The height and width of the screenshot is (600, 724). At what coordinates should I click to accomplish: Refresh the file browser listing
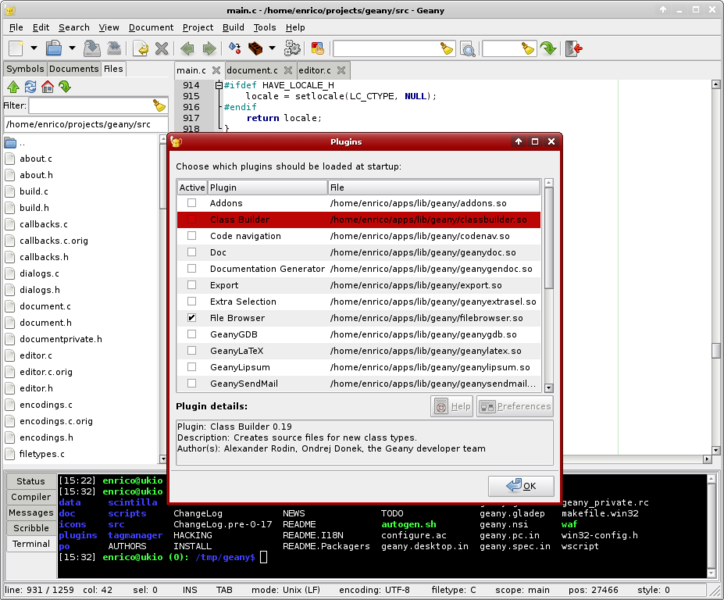click(x=30, y=87)
